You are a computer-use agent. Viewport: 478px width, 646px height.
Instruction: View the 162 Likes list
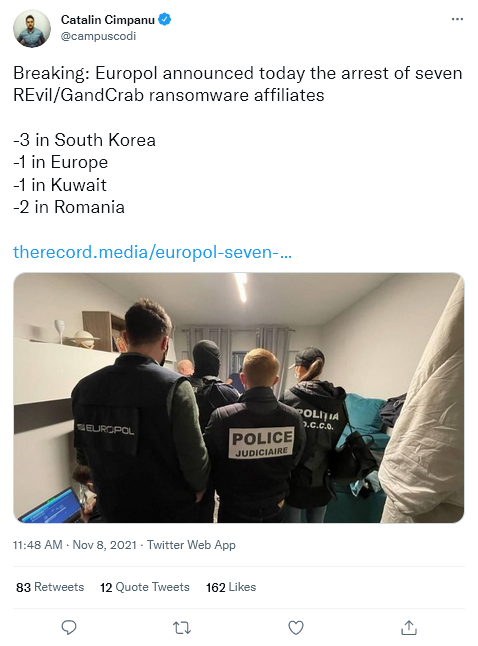pos(231,587)
